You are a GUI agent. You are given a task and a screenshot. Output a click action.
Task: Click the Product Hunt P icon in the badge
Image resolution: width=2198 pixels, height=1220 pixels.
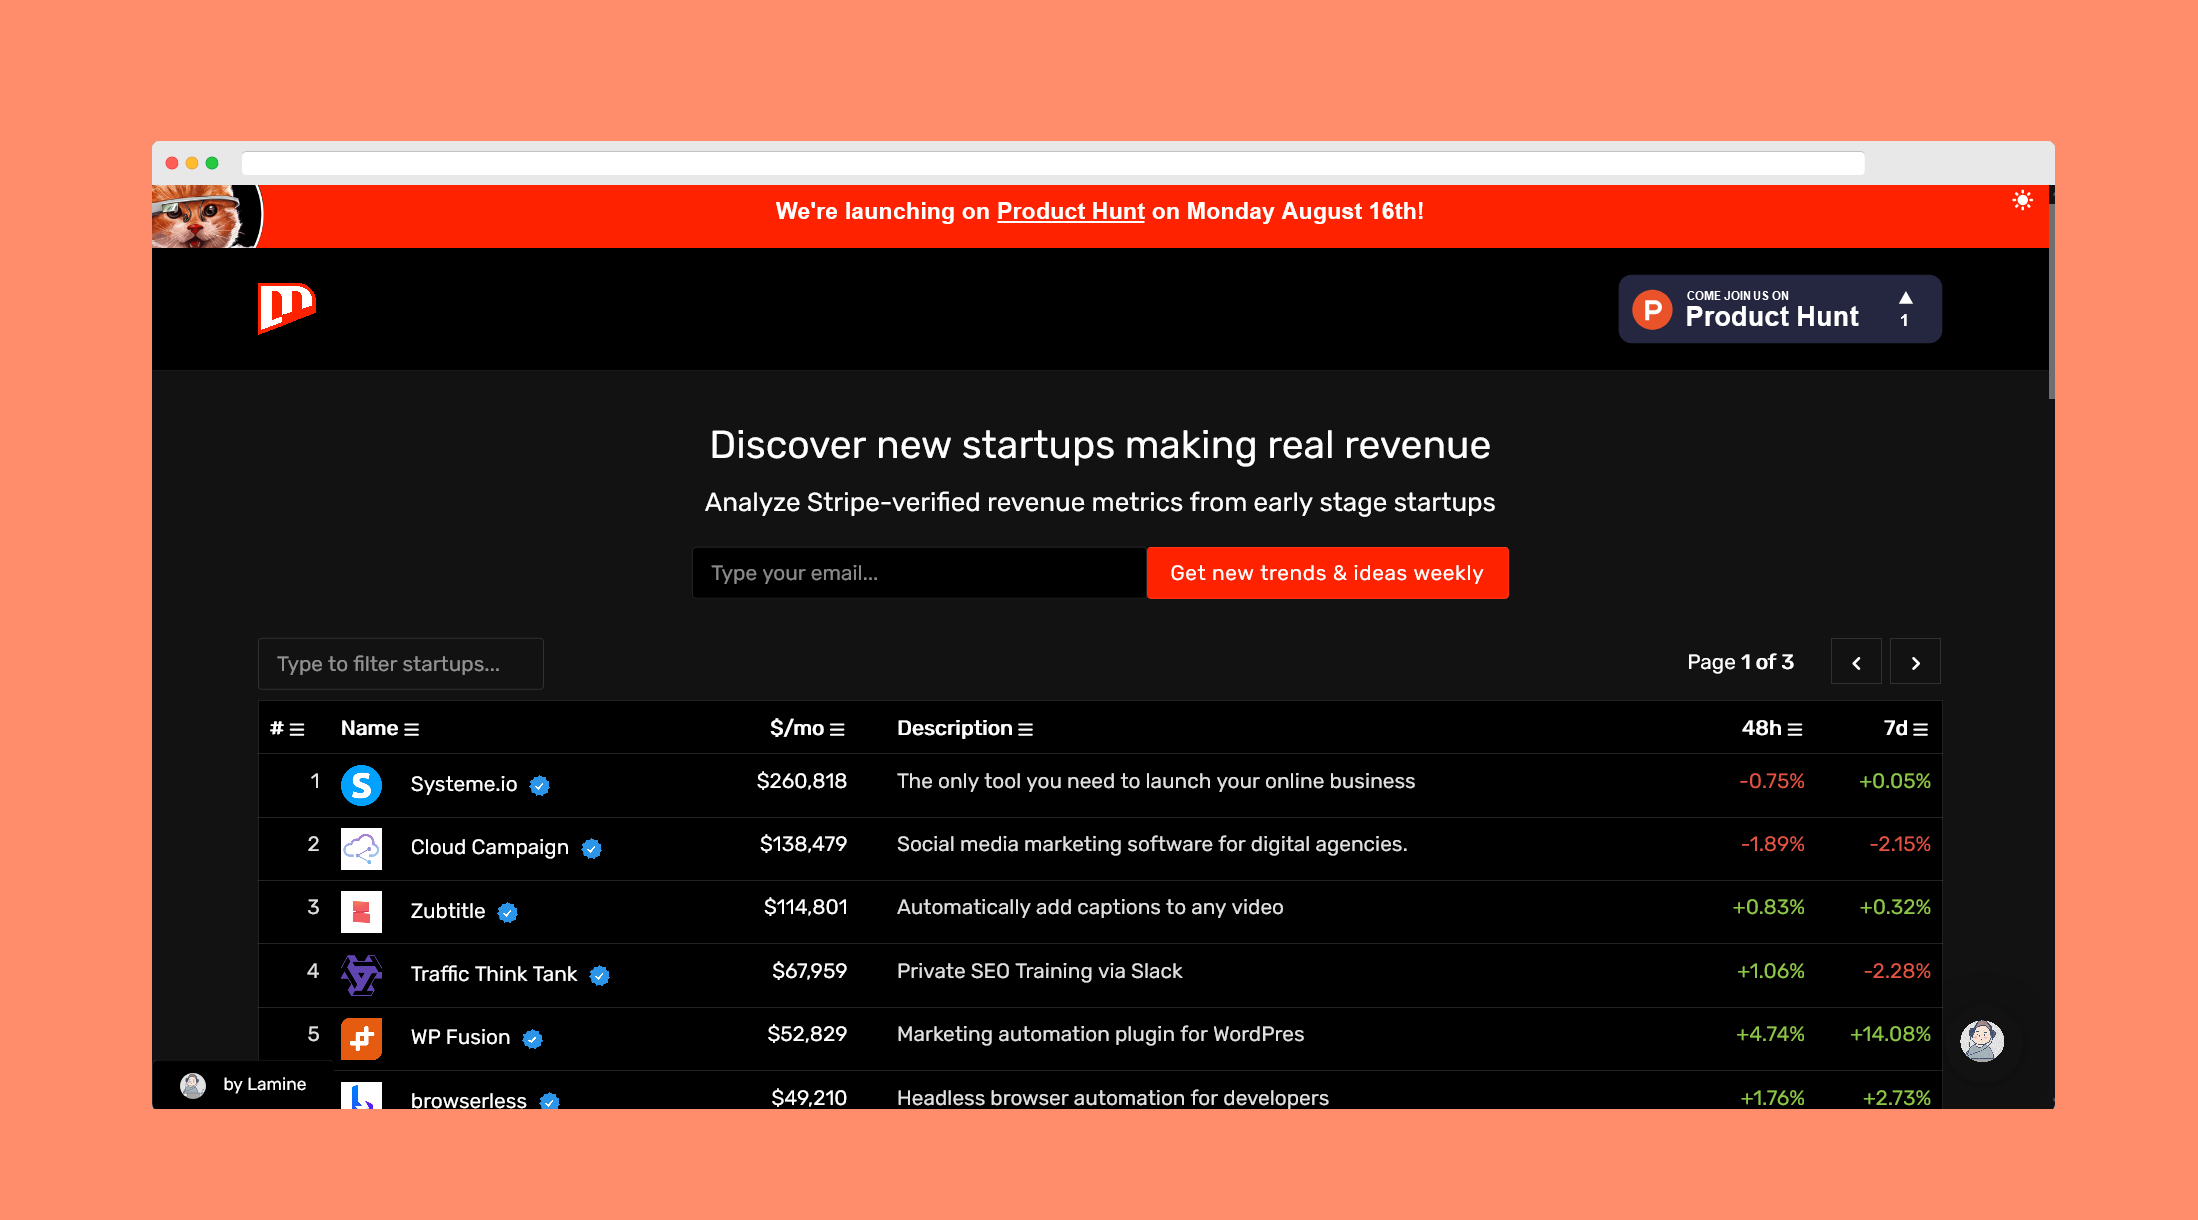point(1650,309)
